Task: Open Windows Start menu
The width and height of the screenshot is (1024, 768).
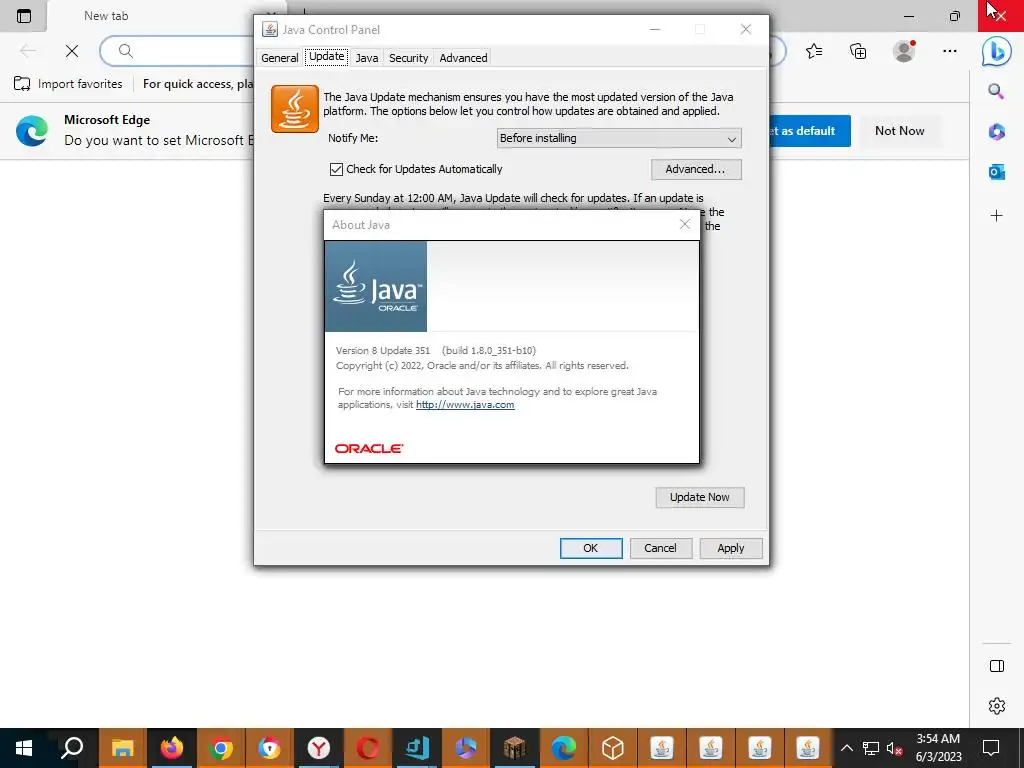Action: click(x=24, y=748)
